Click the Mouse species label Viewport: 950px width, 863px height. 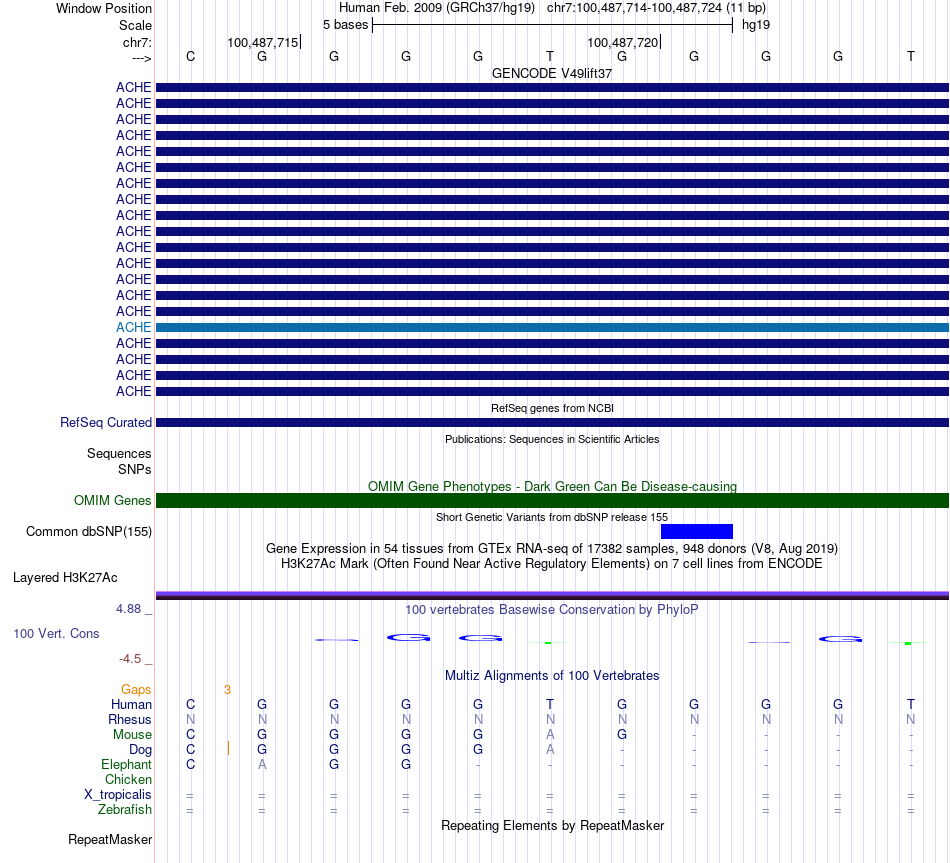[132, 735]
